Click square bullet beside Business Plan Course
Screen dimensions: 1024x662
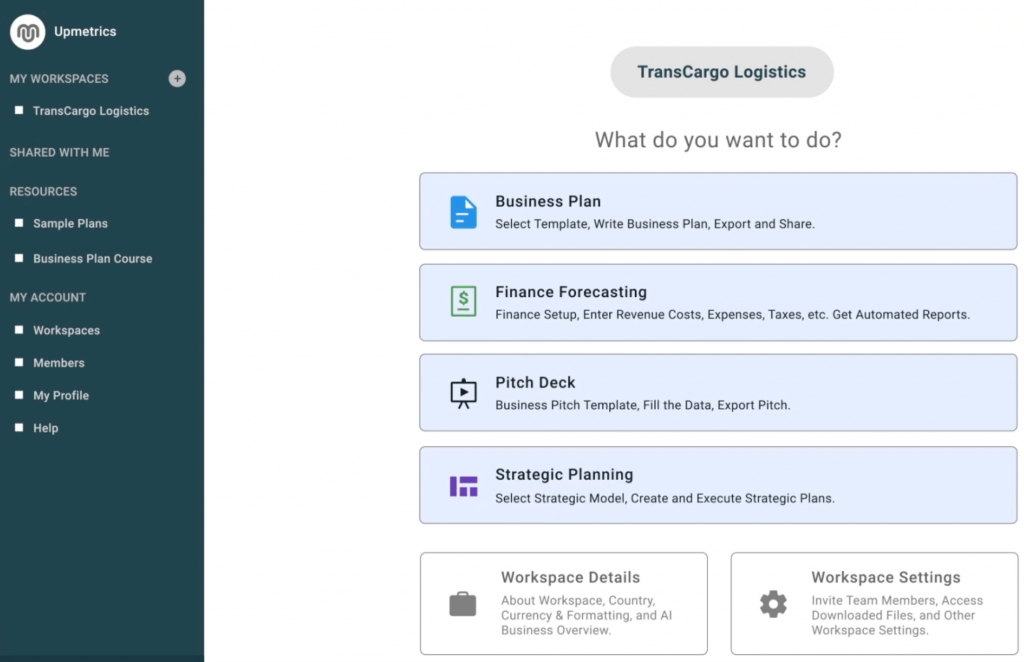point(19,258)
